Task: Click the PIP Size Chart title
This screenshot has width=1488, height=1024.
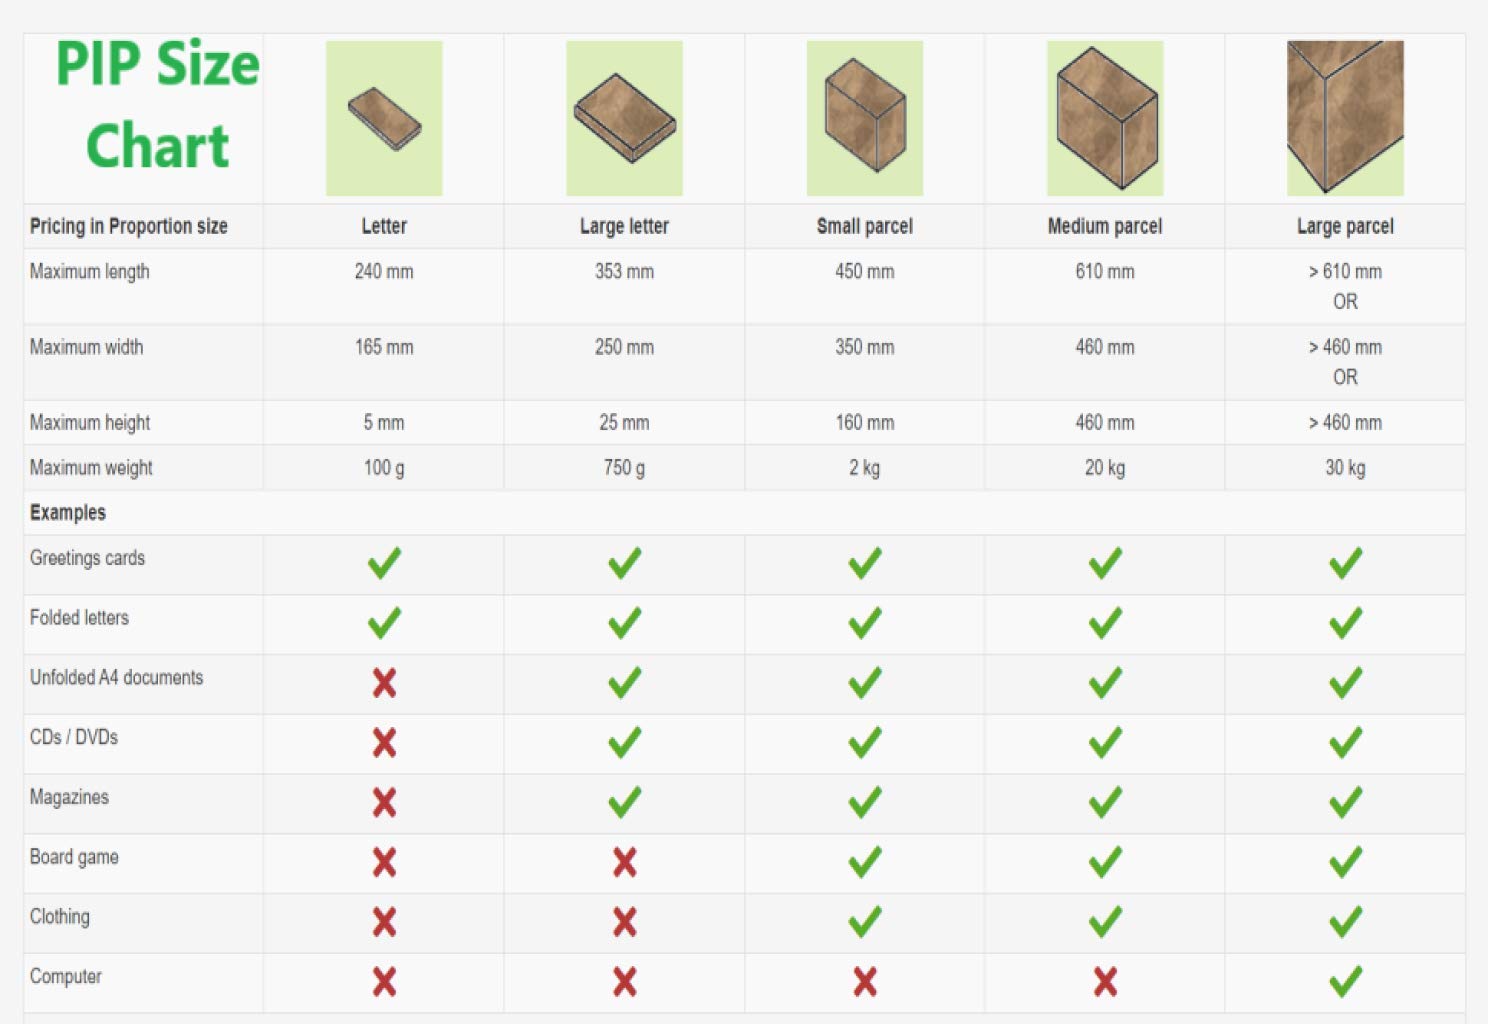Action: tap(157, 105)
